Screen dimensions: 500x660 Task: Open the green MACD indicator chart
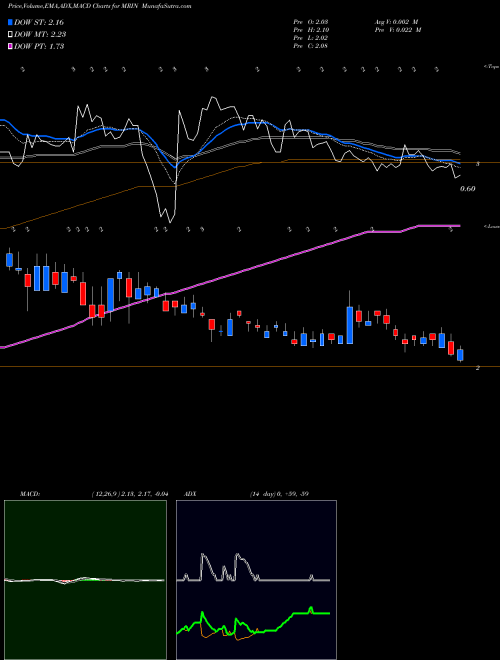[85, 580]
